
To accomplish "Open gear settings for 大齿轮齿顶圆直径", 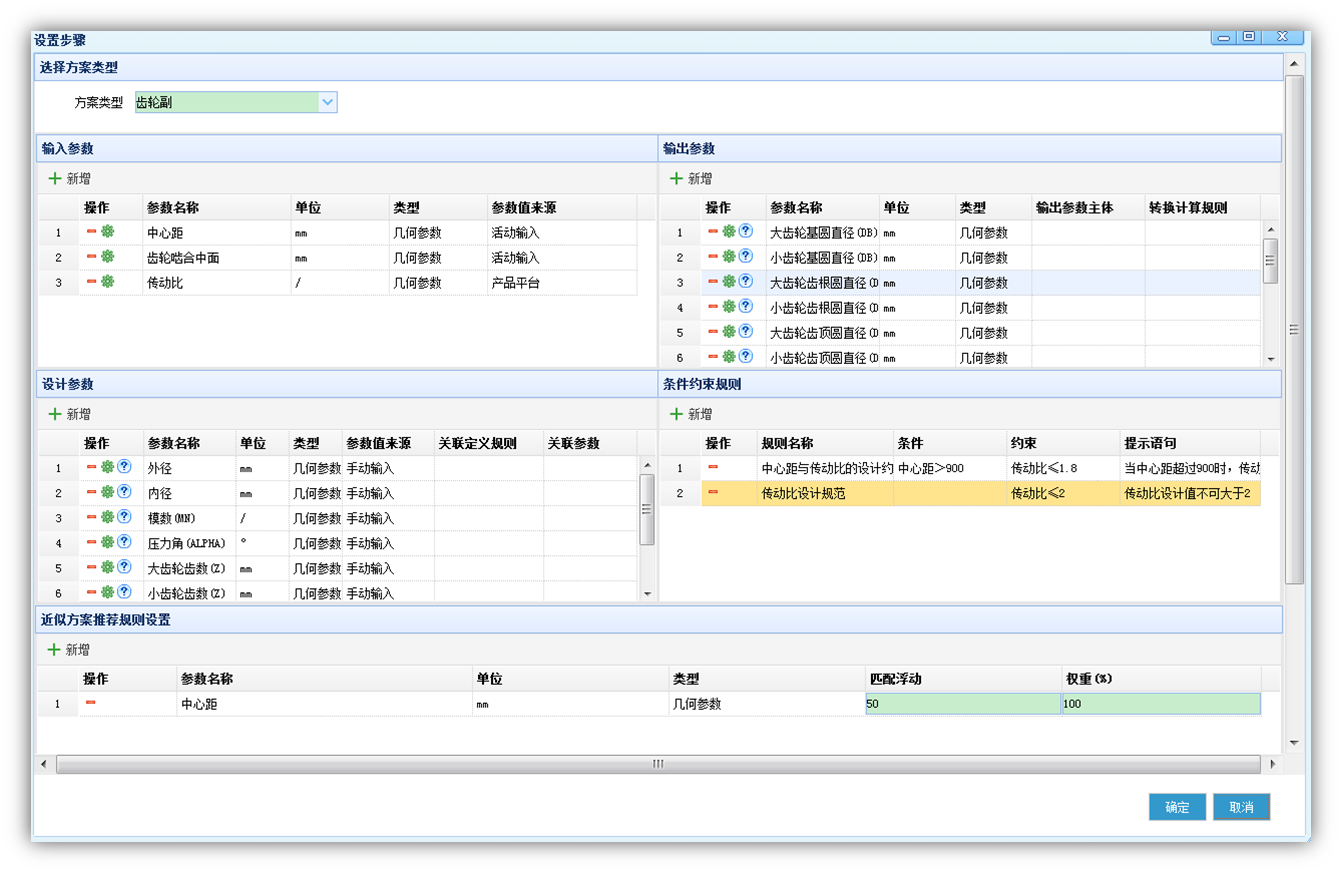I will point(729,332).
